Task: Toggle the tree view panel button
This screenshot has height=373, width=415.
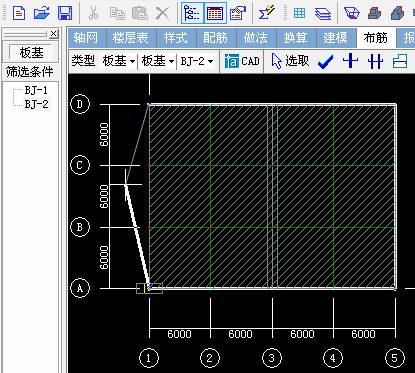Action: point(192,13)
